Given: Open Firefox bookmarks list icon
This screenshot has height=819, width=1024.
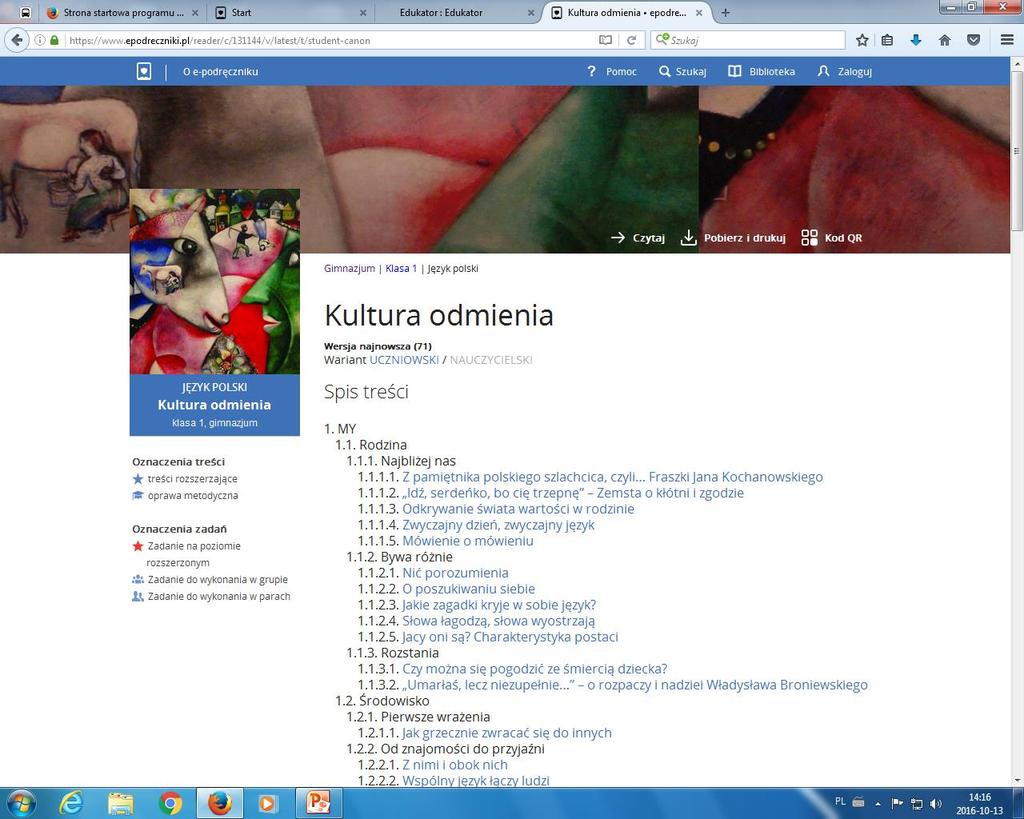Looking at the screenshot, I should 887,40.
